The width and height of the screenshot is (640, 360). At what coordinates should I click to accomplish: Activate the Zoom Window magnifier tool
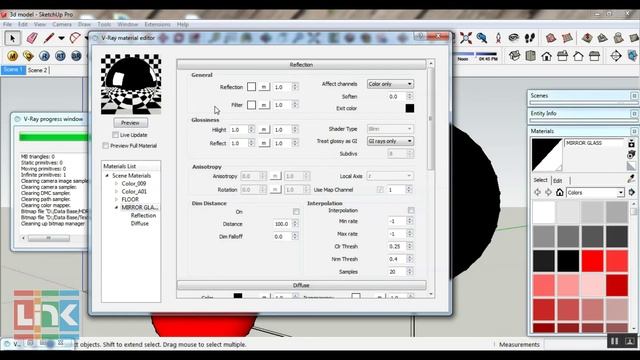click(x=482, y=38)
